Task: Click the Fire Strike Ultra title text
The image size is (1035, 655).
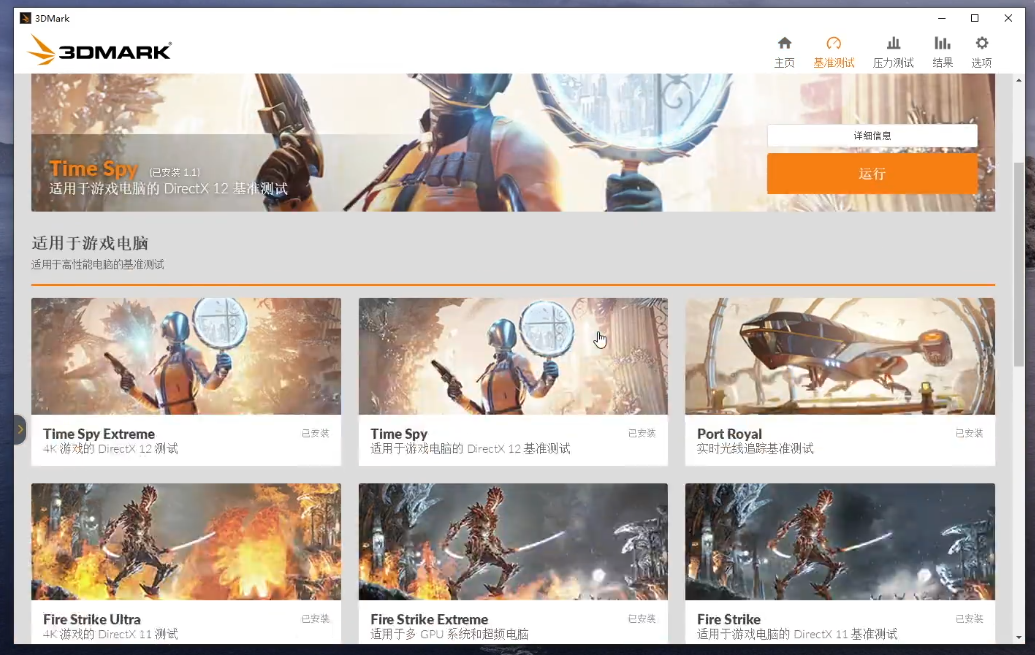Action: (92, 619)
